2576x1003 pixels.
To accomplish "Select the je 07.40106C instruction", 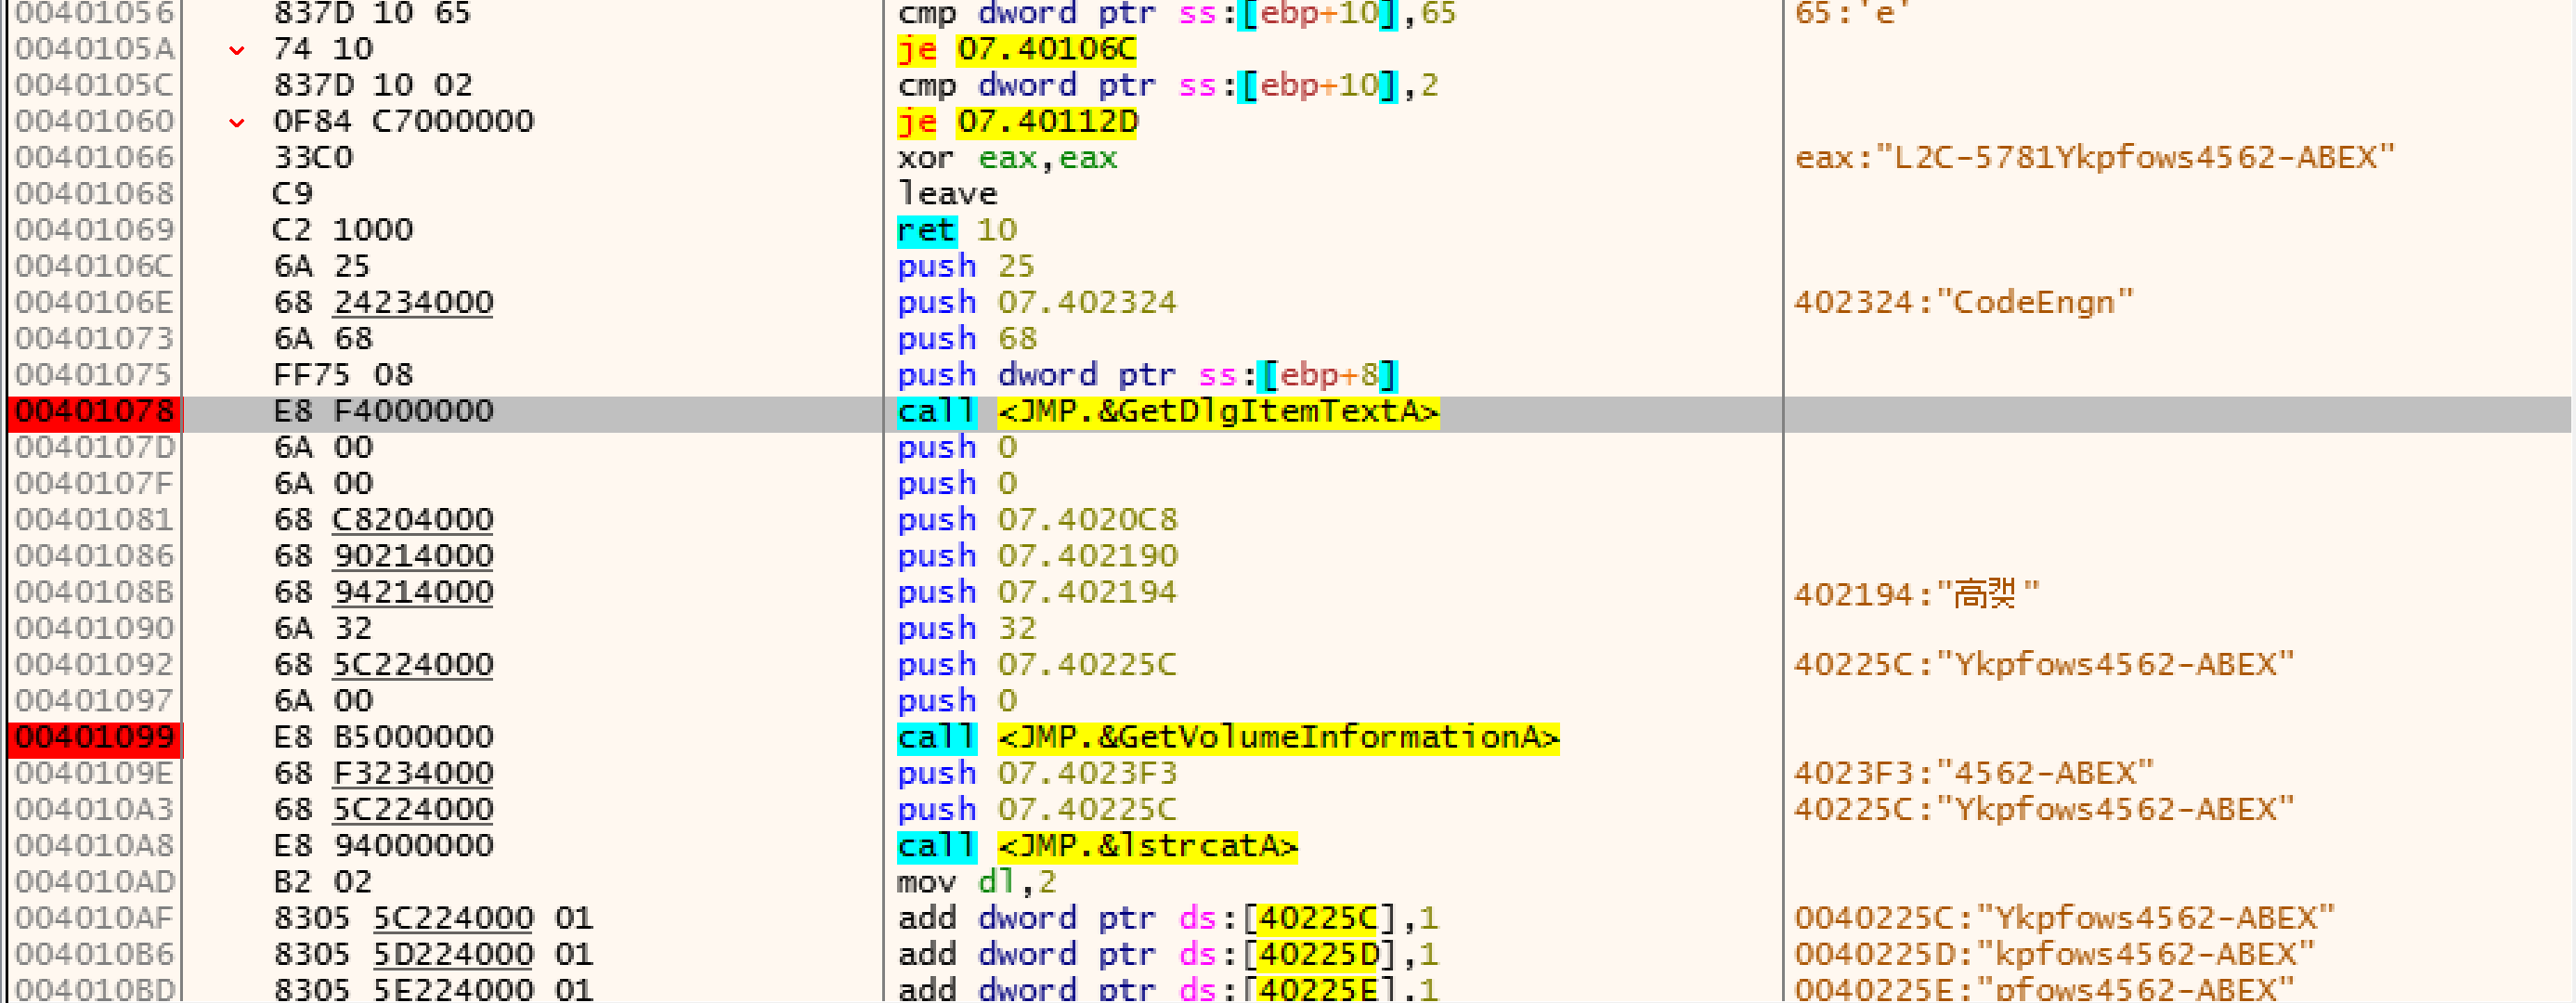I will point(1017,49).
